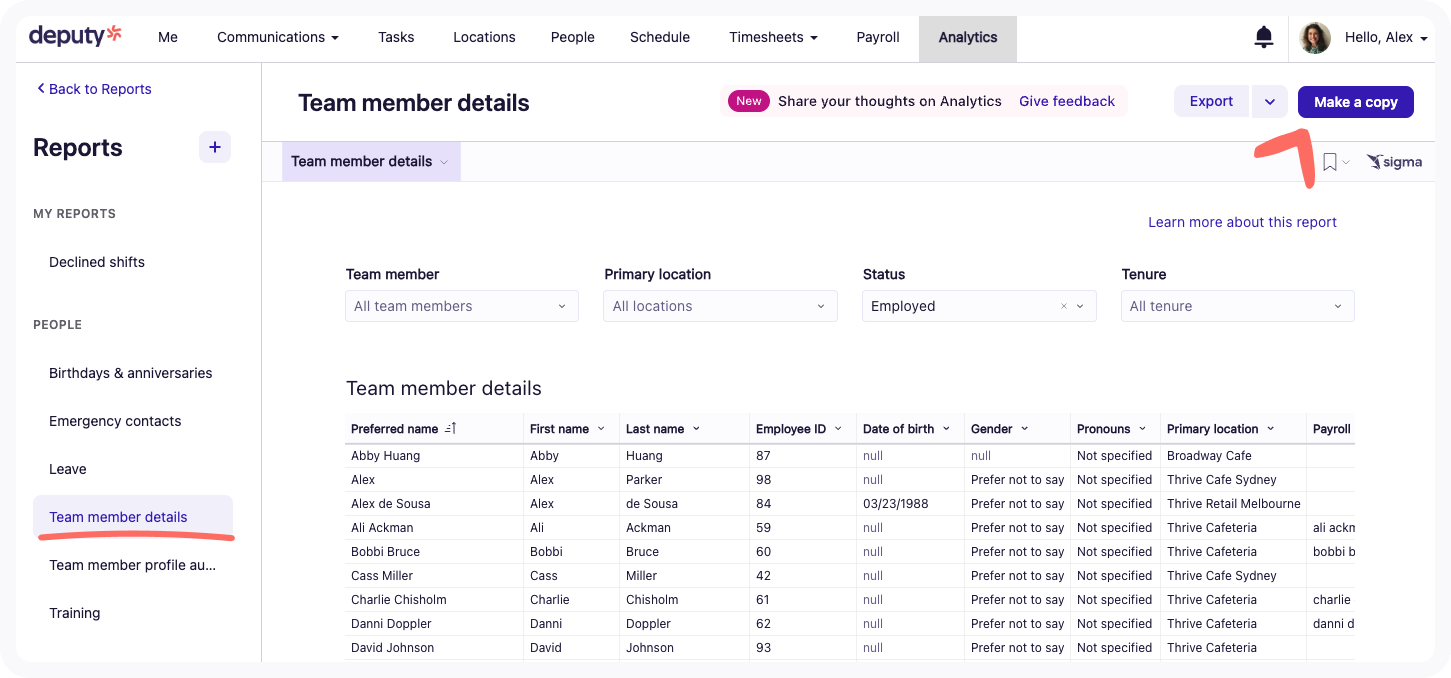Toggle sort on Preferred name column
The height and width of the screenshot is (678, 1451).
click(x=450, y=429)
